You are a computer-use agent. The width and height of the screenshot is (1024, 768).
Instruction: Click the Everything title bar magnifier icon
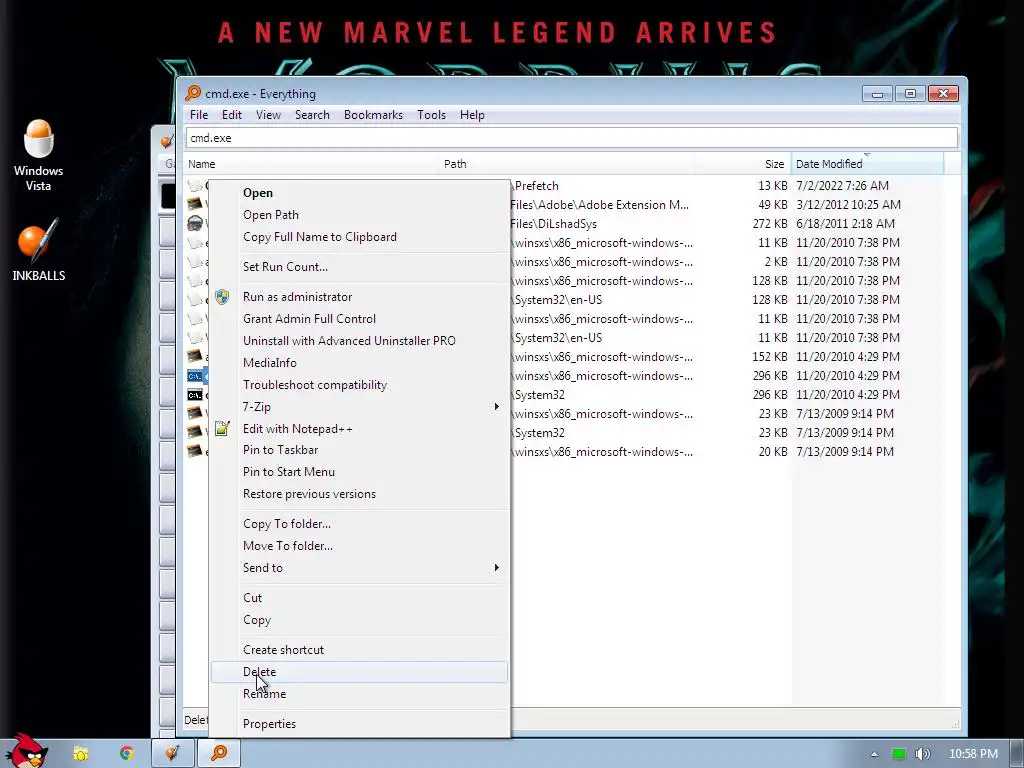(x=193, y=93)
